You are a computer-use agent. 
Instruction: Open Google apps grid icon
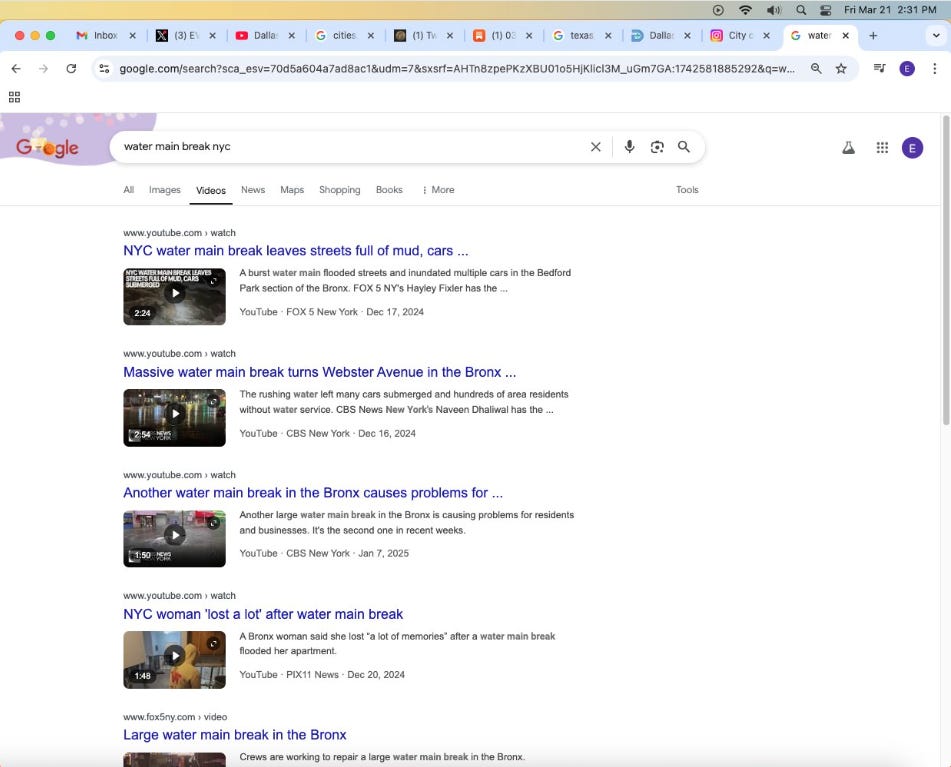[x=882, y=147]
